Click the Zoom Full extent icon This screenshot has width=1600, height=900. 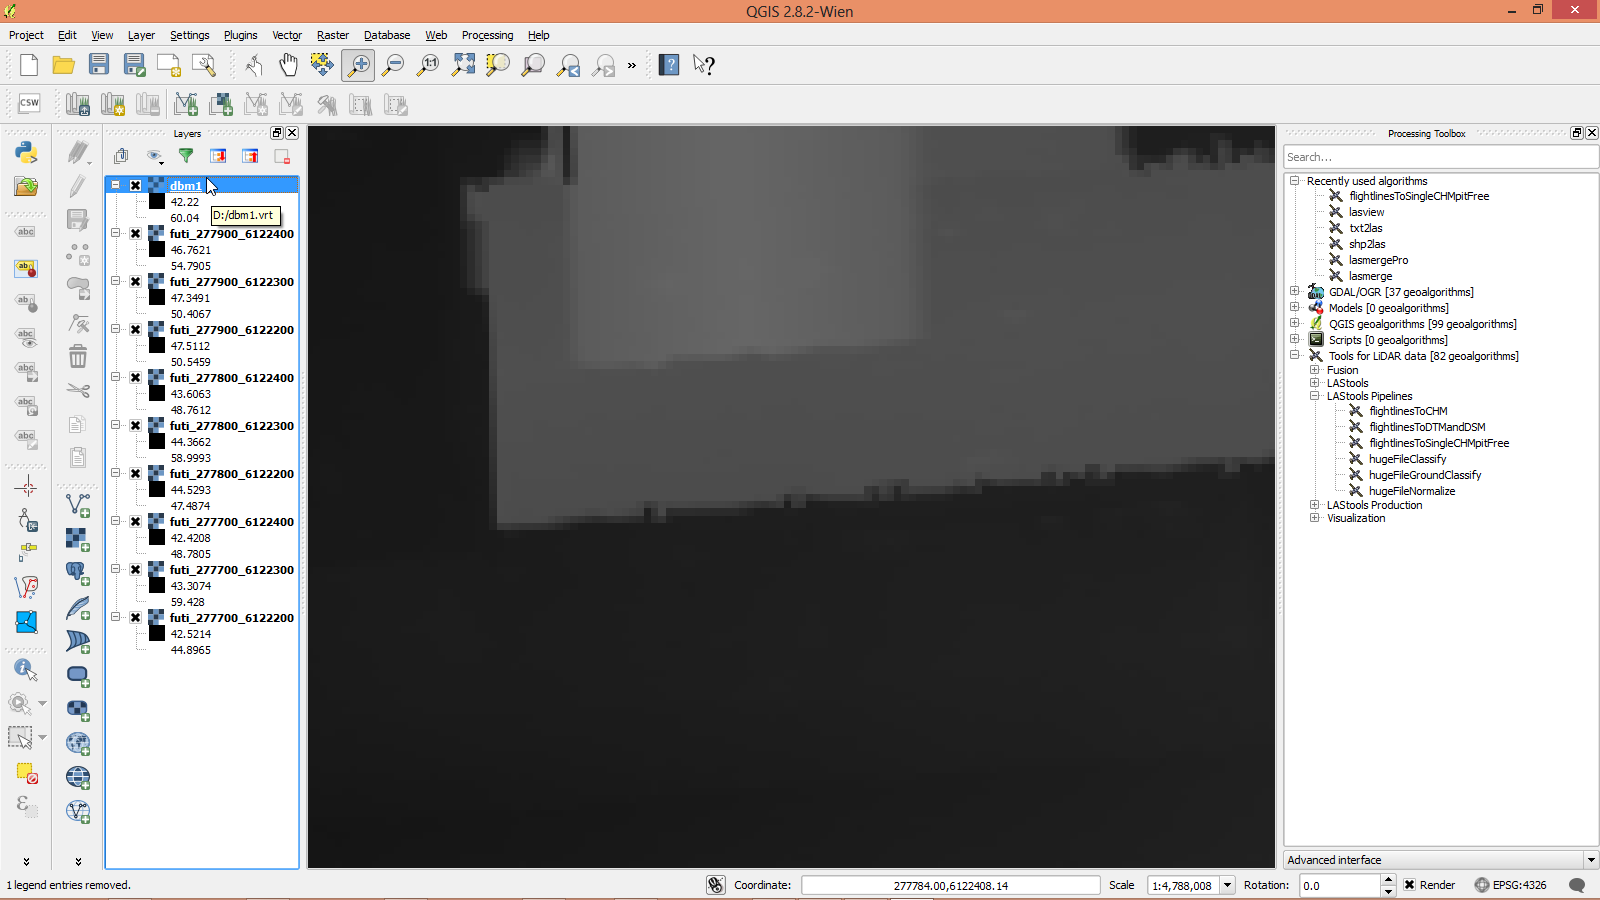coord(463,65)
